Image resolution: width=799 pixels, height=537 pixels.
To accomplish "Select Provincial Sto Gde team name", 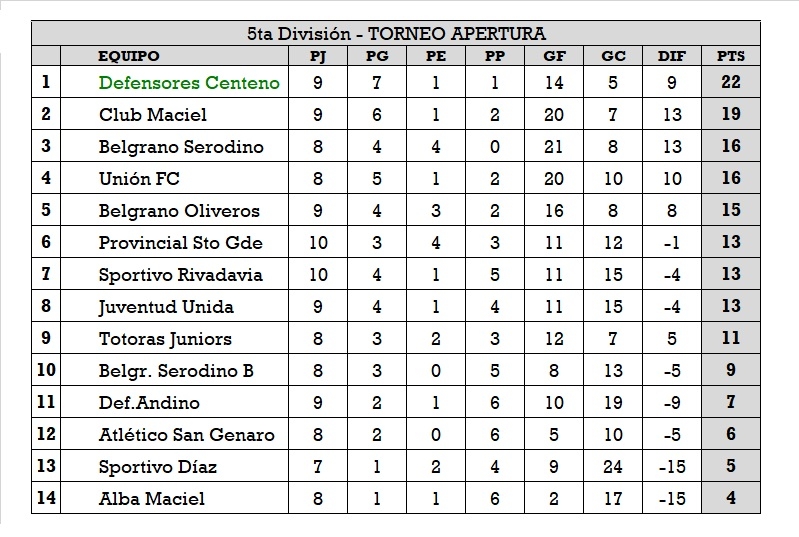I will point(180,243).
